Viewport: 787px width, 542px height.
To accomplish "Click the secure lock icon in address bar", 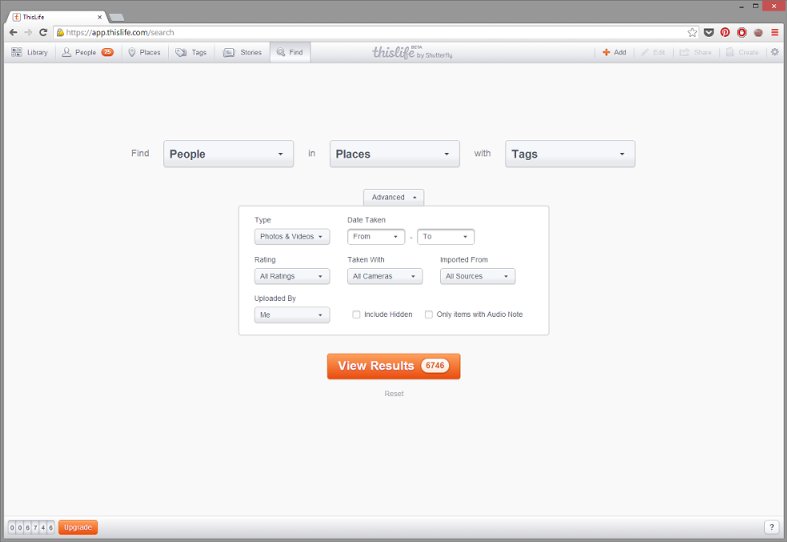I will pyautogui.click(x=60, y=32).
